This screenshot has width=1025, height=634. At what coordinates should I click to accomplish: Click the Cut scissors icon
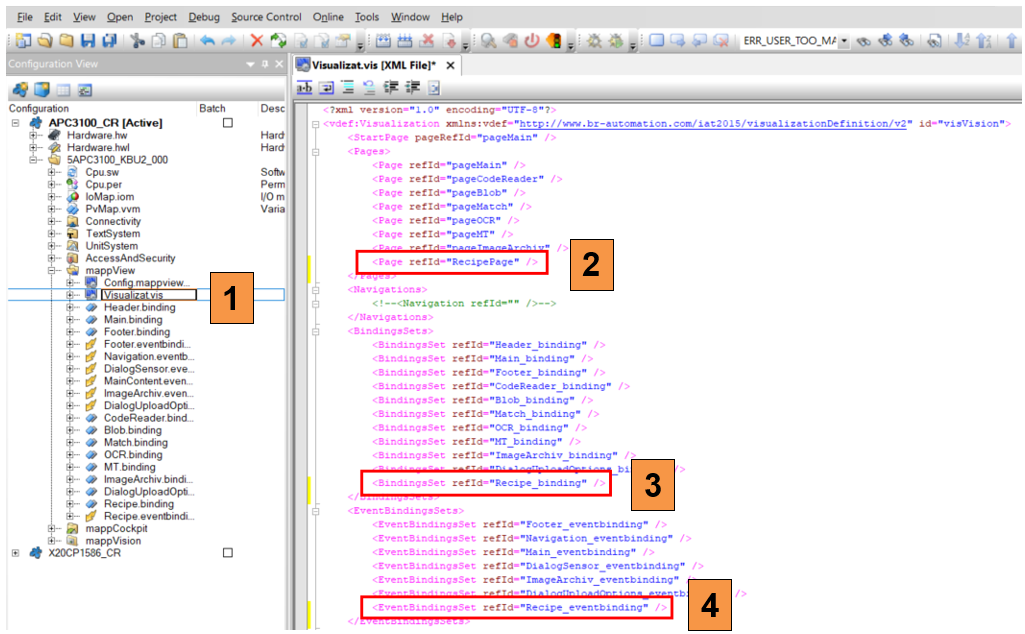point(137,41)
